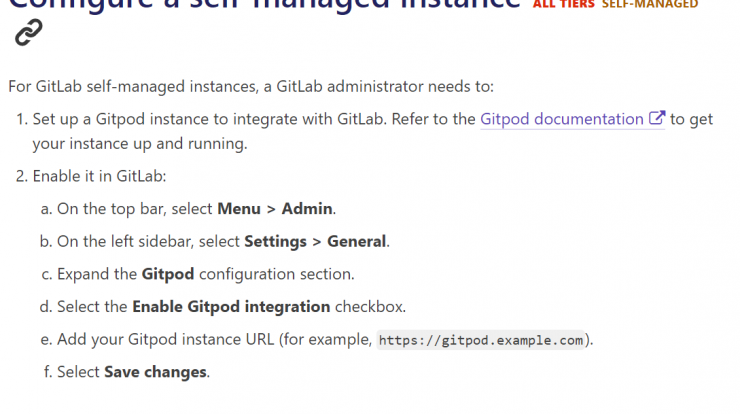The width and height of the screenshot is (740, 414).
Task: Click the bold Menu text in step a
Action: point(239,209)
